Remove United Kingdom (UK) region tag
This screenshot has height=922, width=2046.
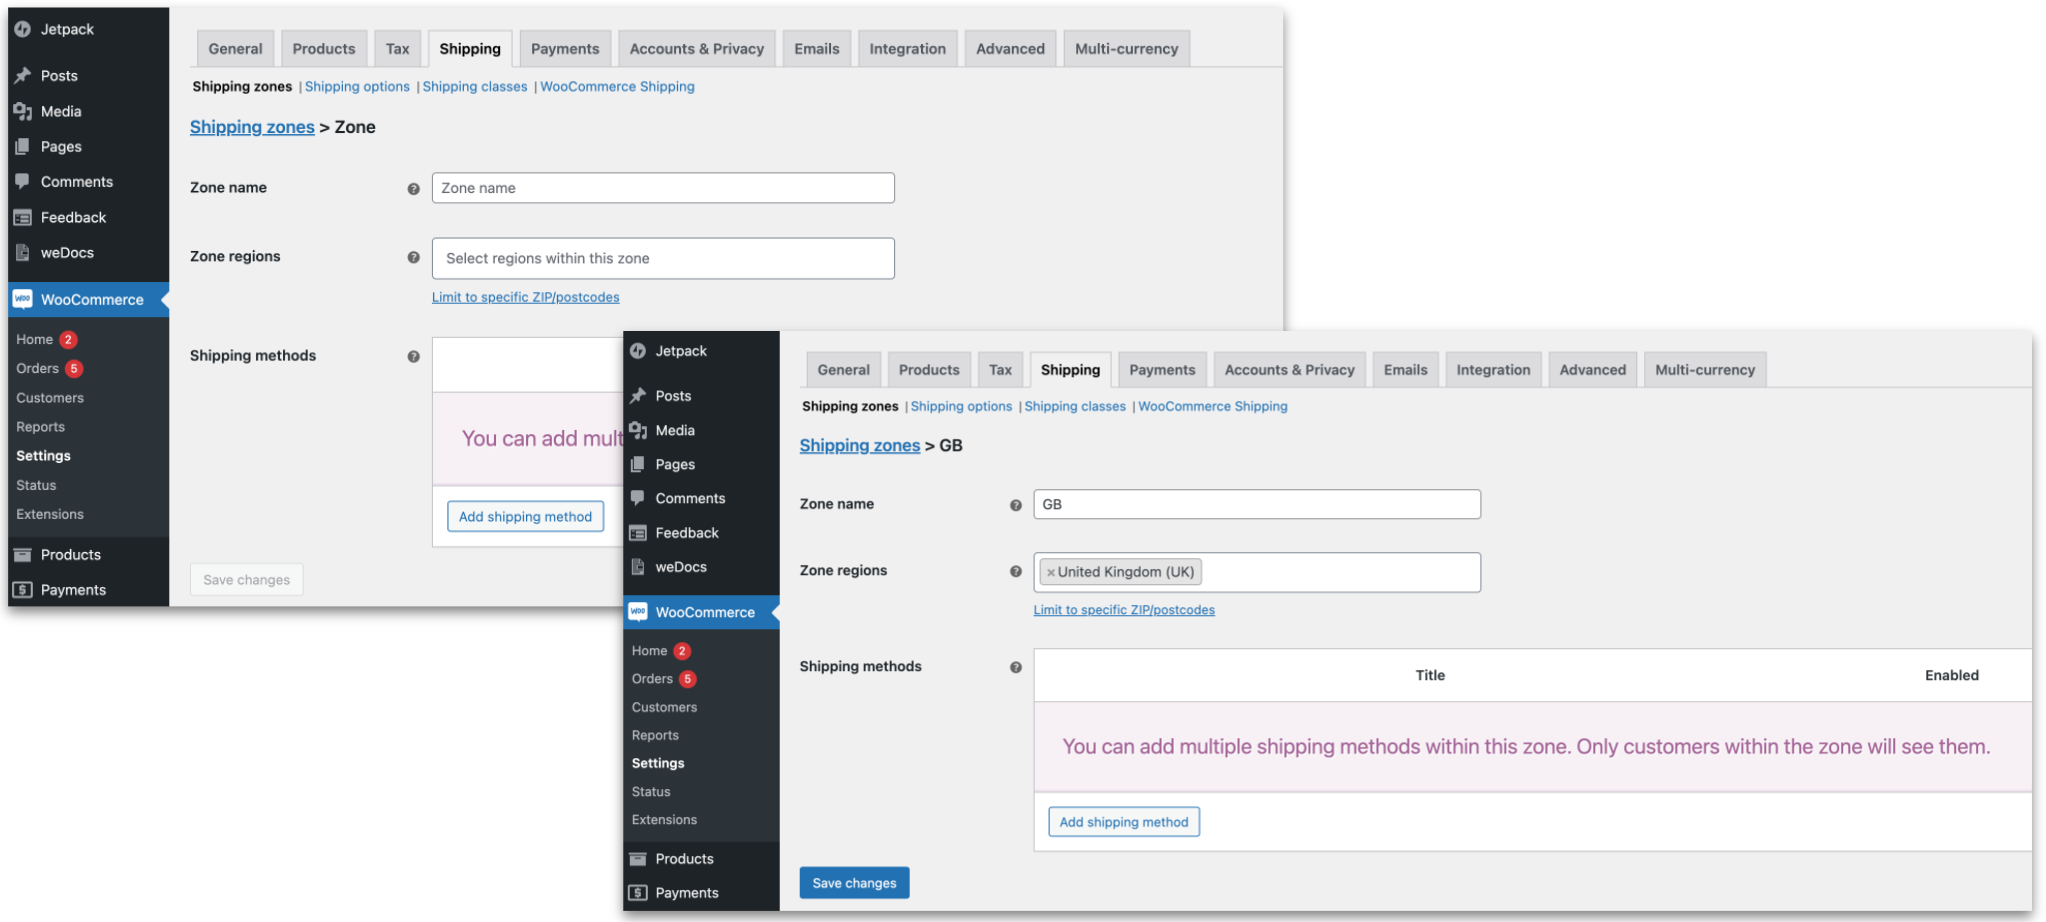(x=1050, y=573)
